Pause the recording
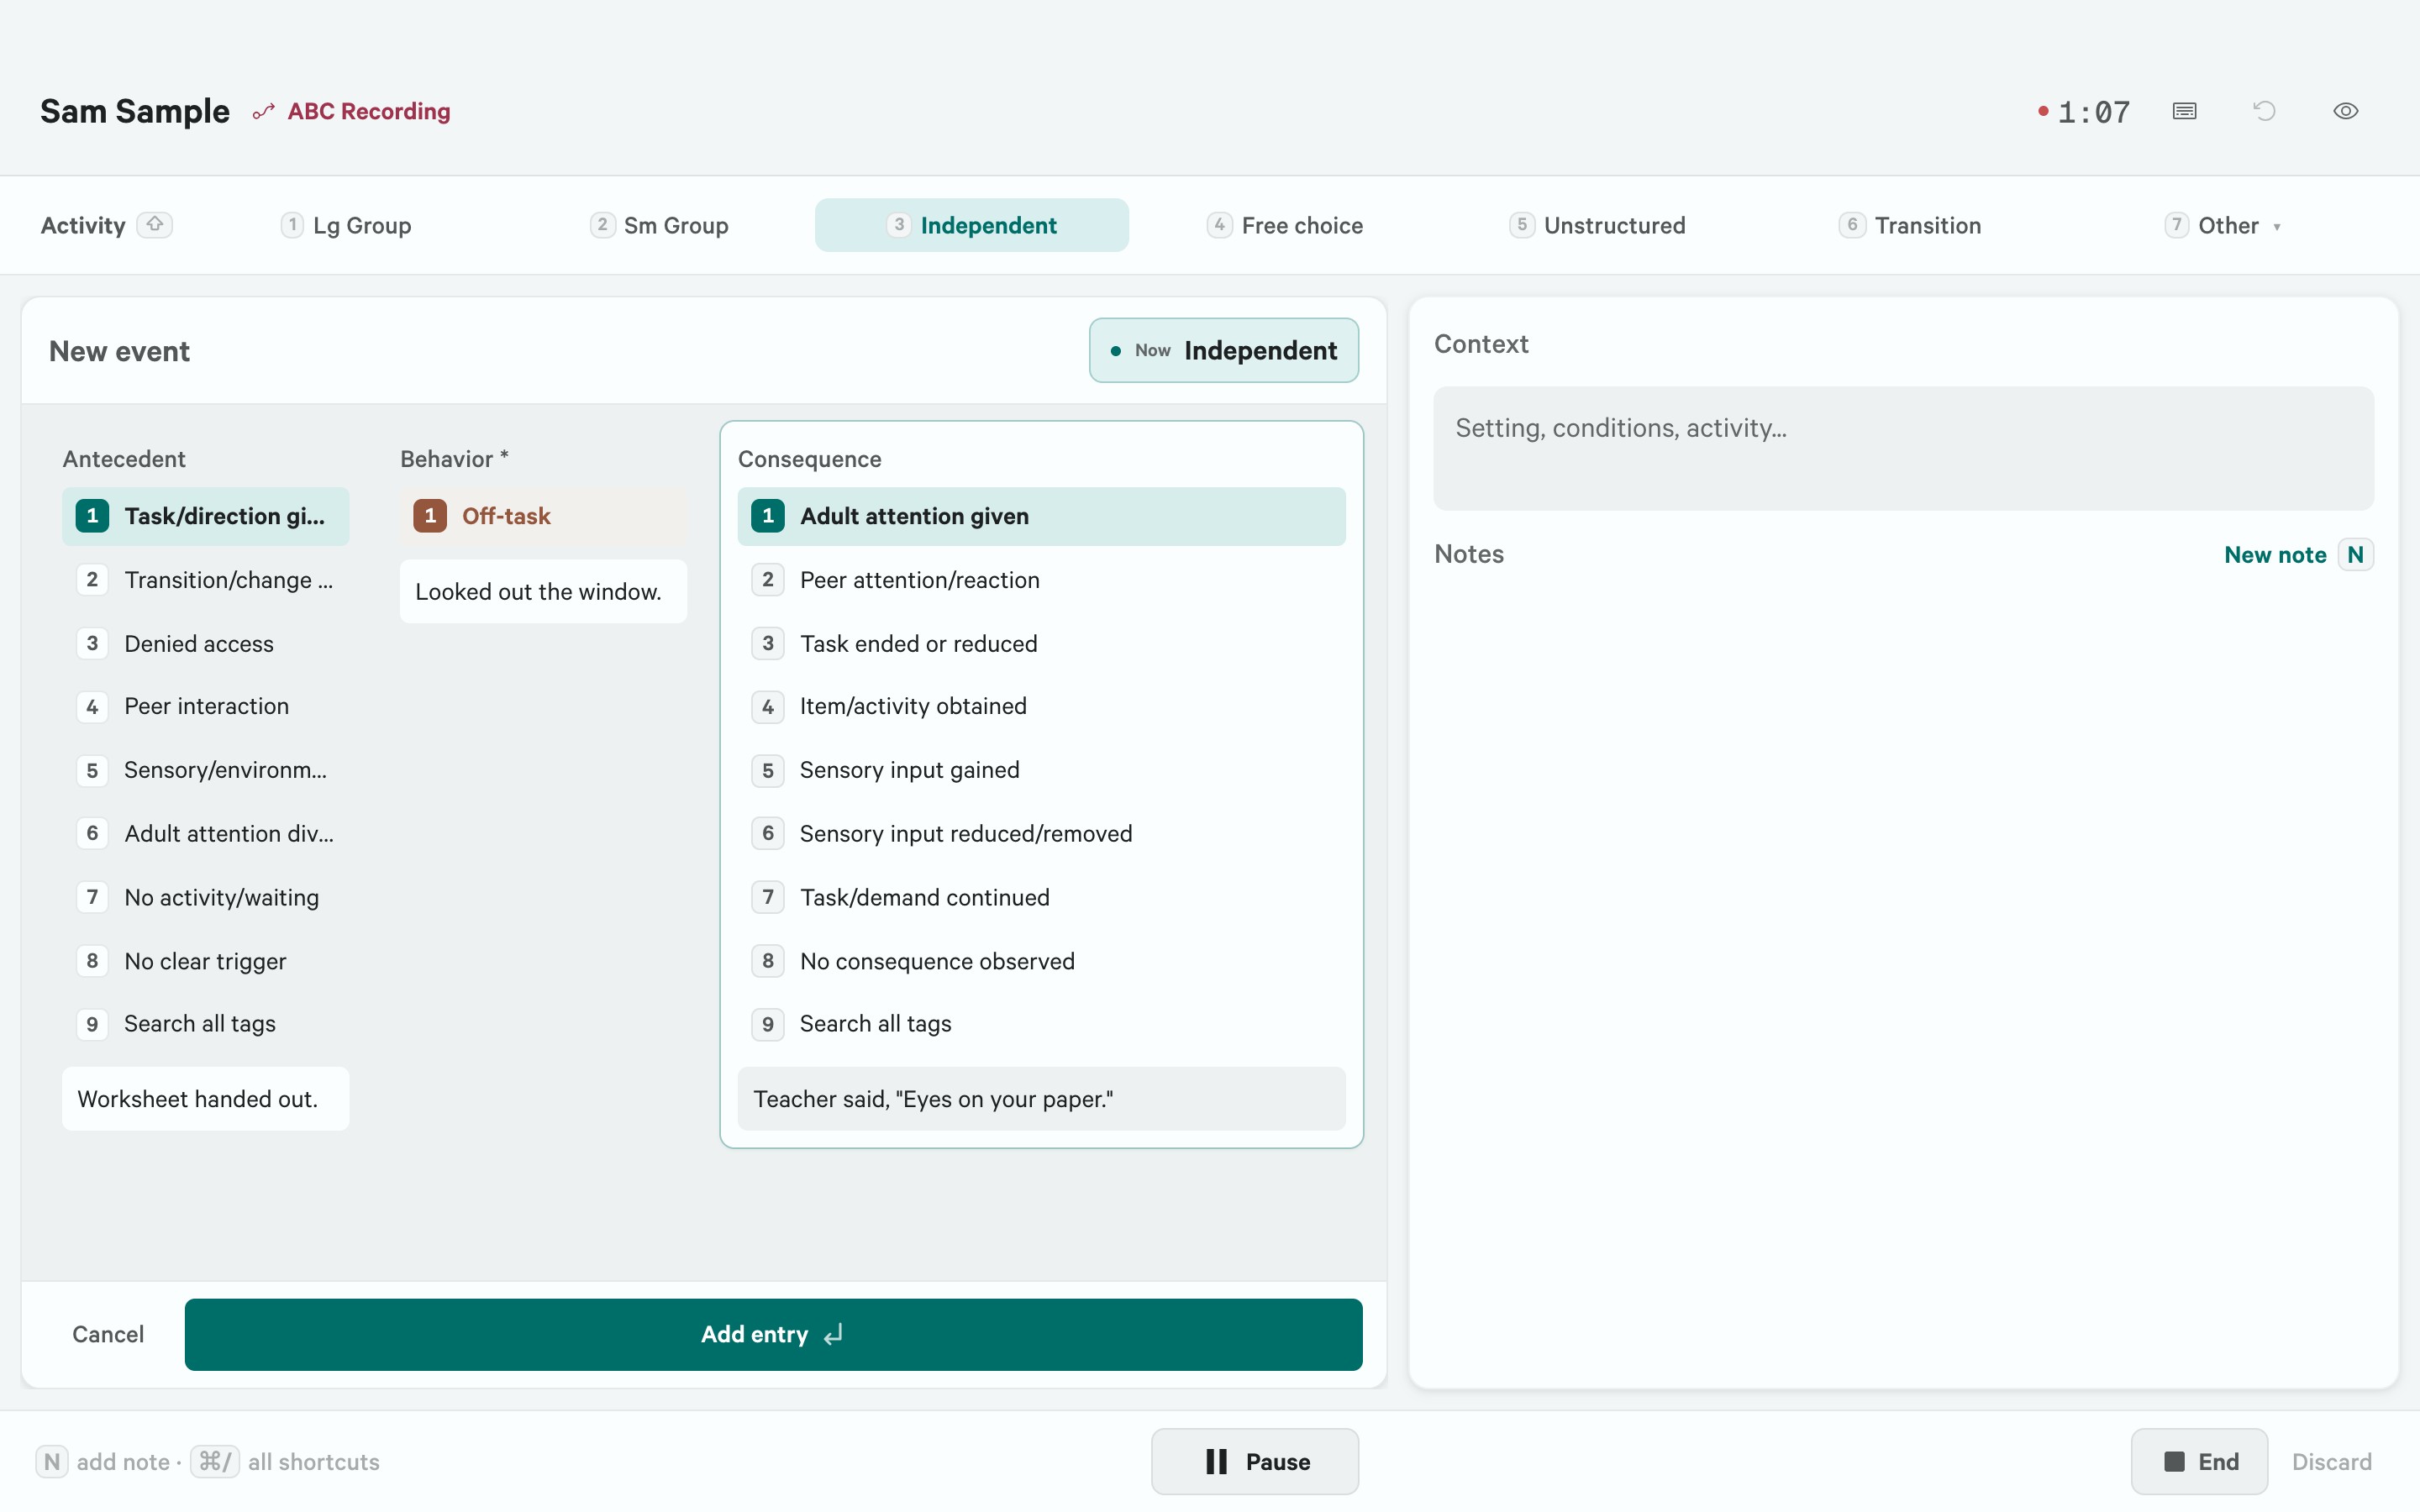Viewport: 2420px width, 1512px height. tap(1254, 1462)
